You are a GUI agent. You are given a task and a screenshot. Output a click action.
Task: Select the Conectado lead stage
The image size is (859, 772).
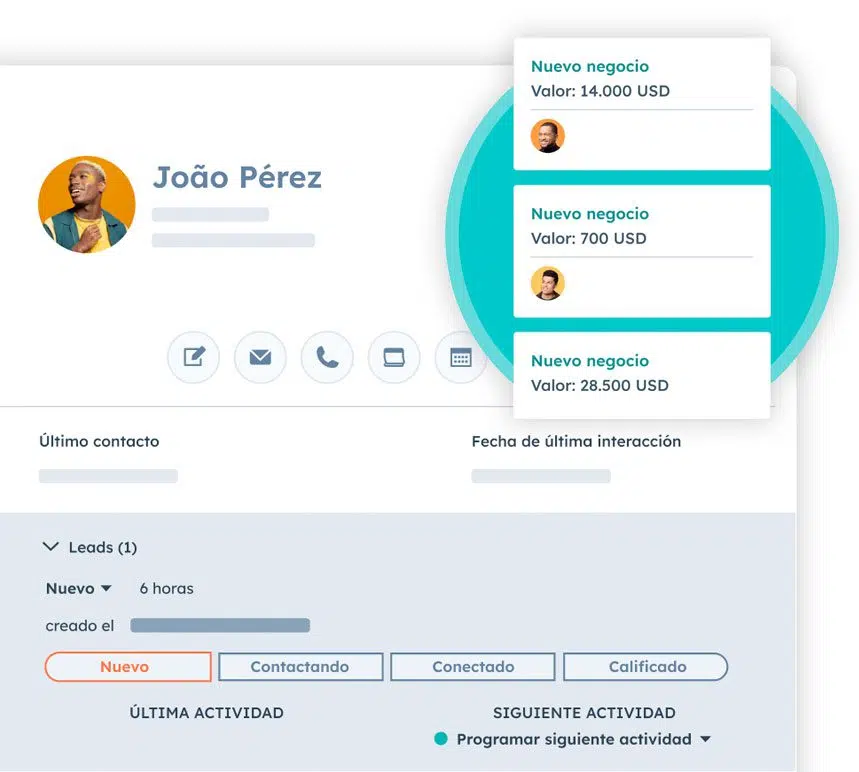(473, 667)
